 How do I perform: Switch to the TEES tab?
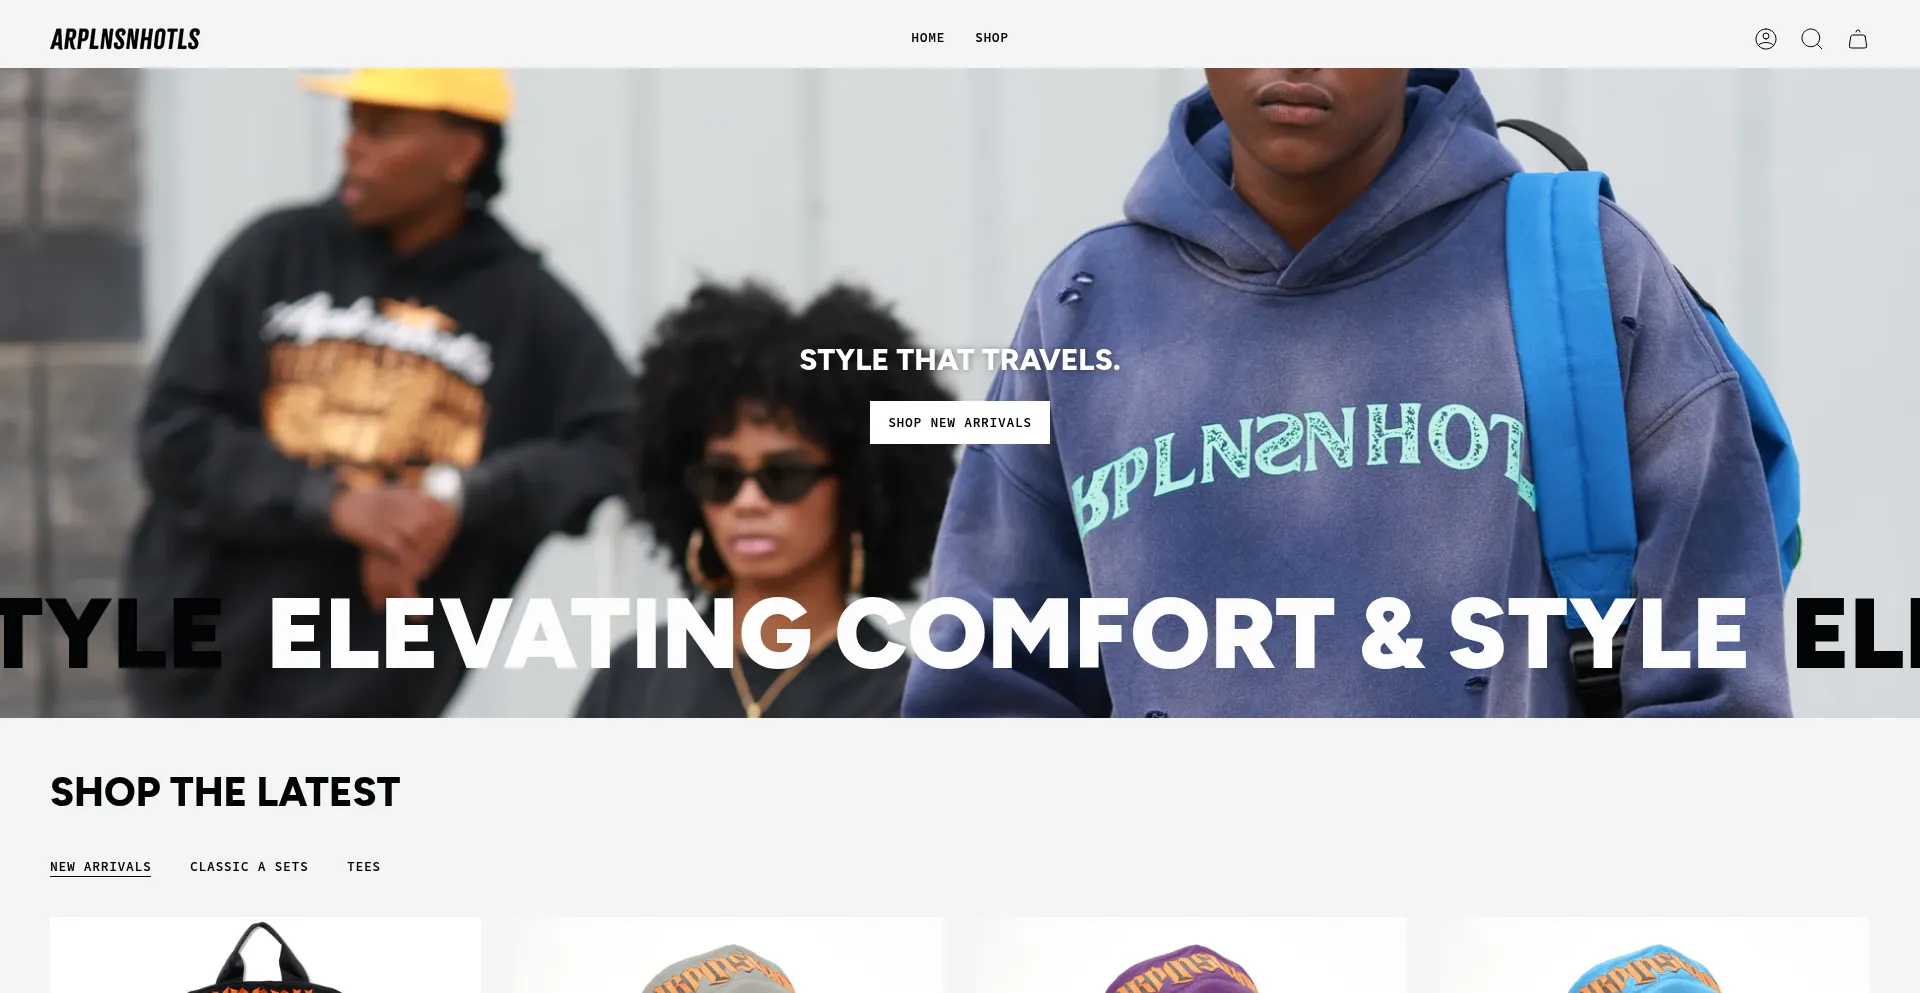364,867
